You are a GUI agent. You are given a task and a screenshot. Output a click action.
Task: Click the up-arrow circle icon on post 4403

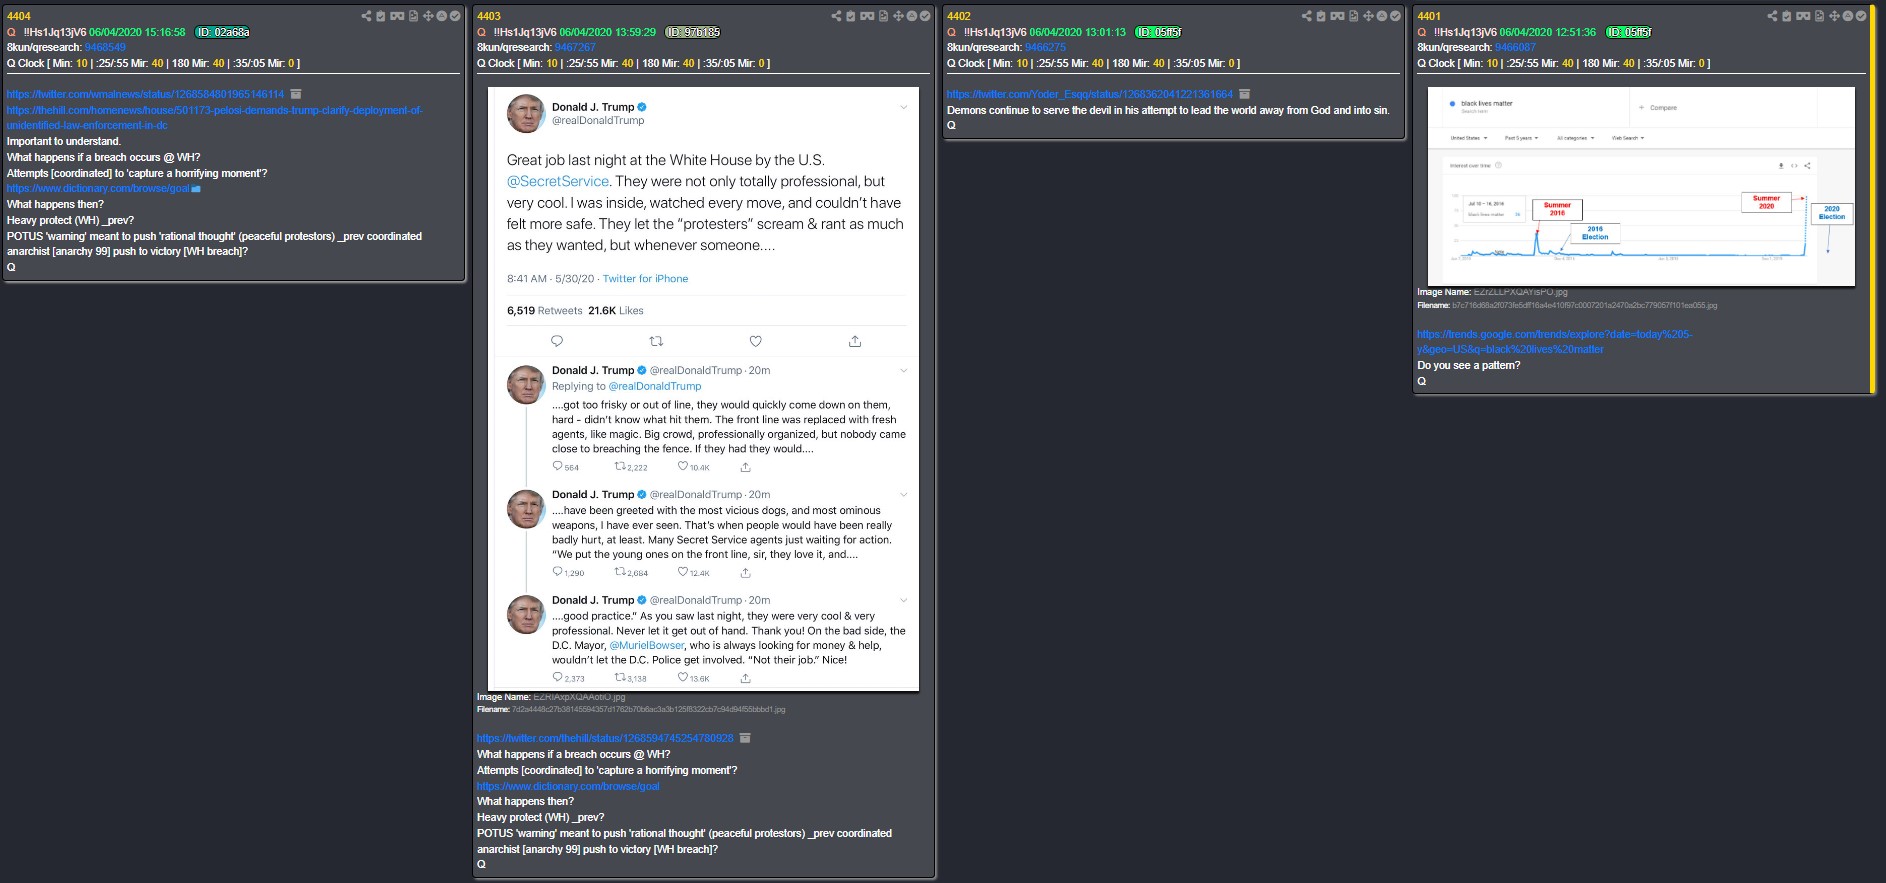(912, 16)
